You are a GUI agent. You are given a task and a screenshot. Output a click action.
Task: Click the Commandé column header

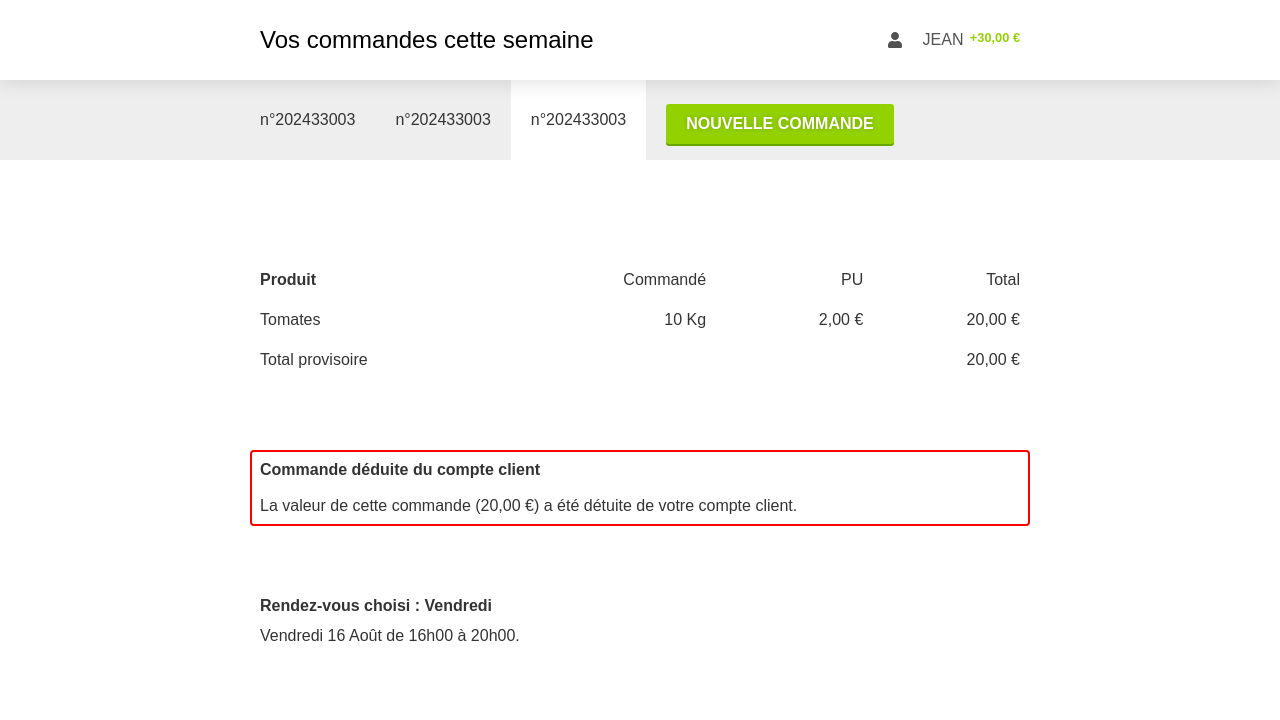pos(664,280)
